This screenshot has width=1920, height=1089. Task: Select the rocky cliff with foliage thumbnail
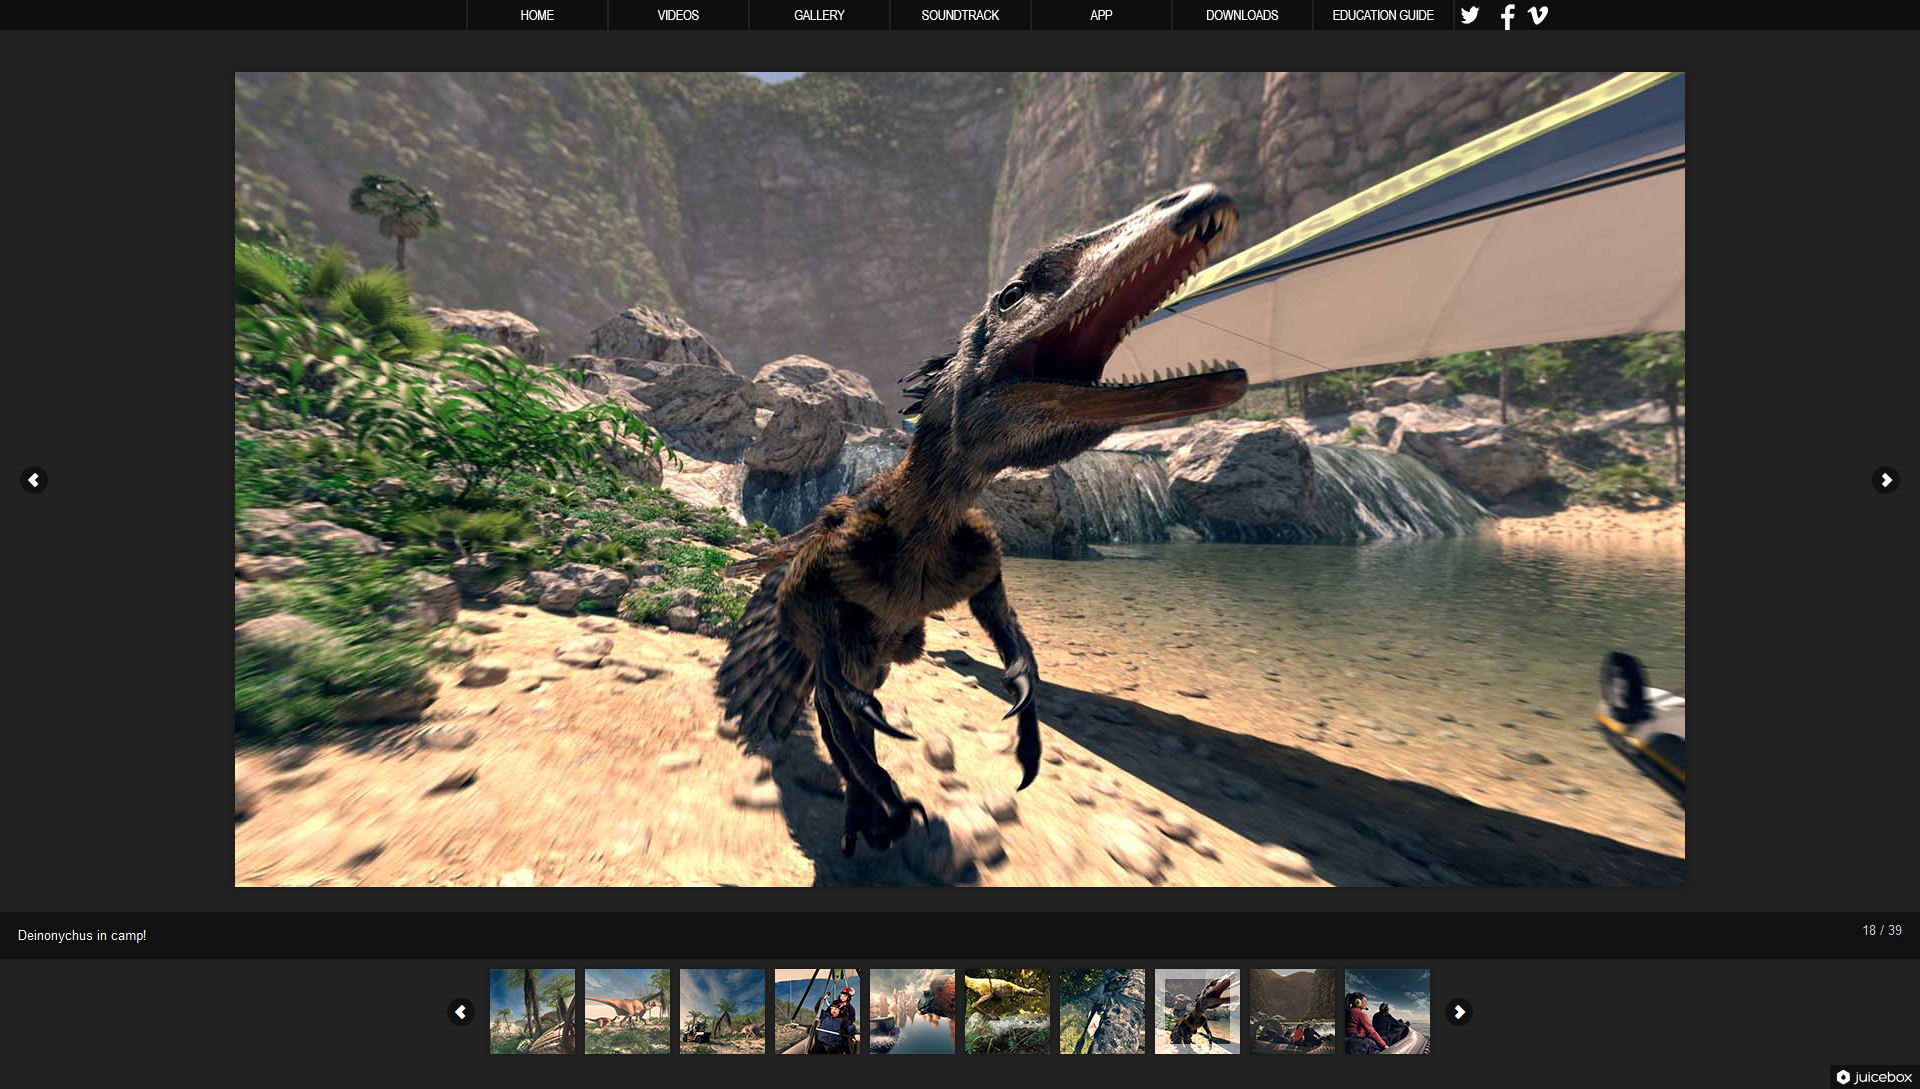[1102, 1011]
